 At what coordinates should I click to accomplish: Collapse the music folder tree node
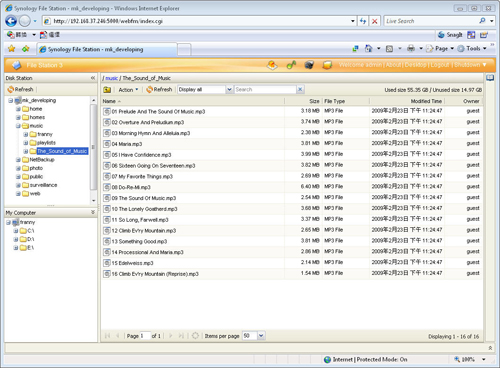click(18, 126)
